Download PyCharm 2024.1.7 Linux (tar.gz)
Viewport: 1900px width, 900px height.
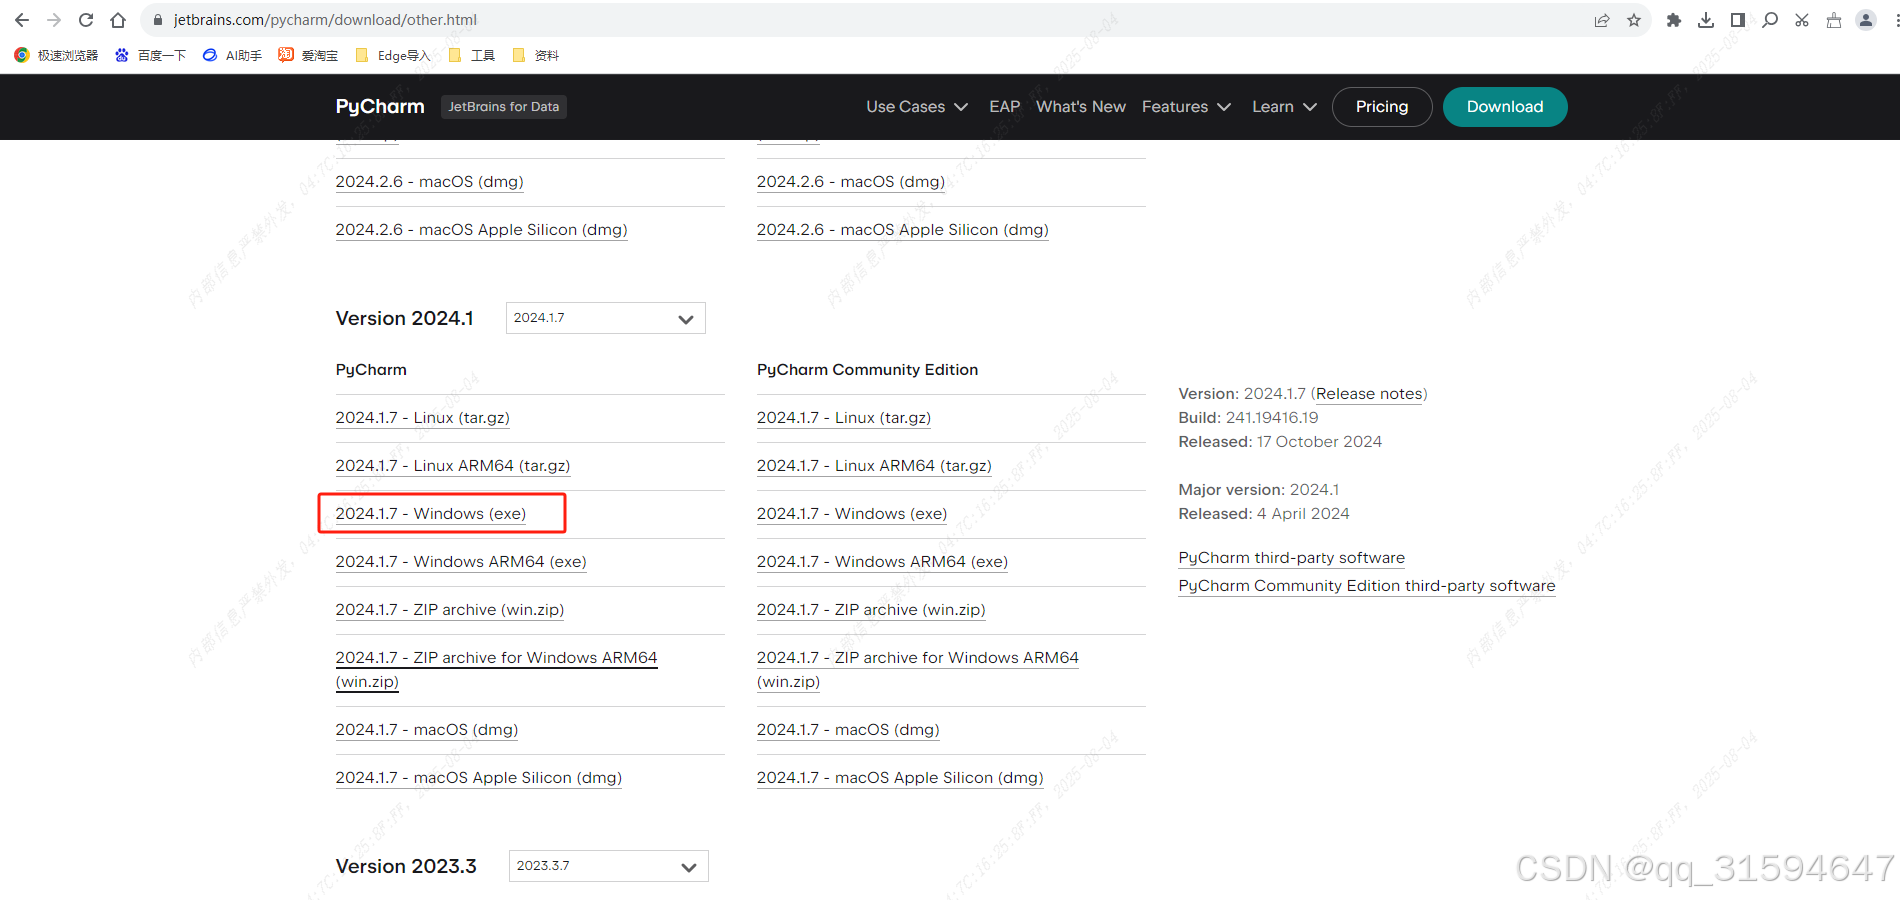click(422, 418)
